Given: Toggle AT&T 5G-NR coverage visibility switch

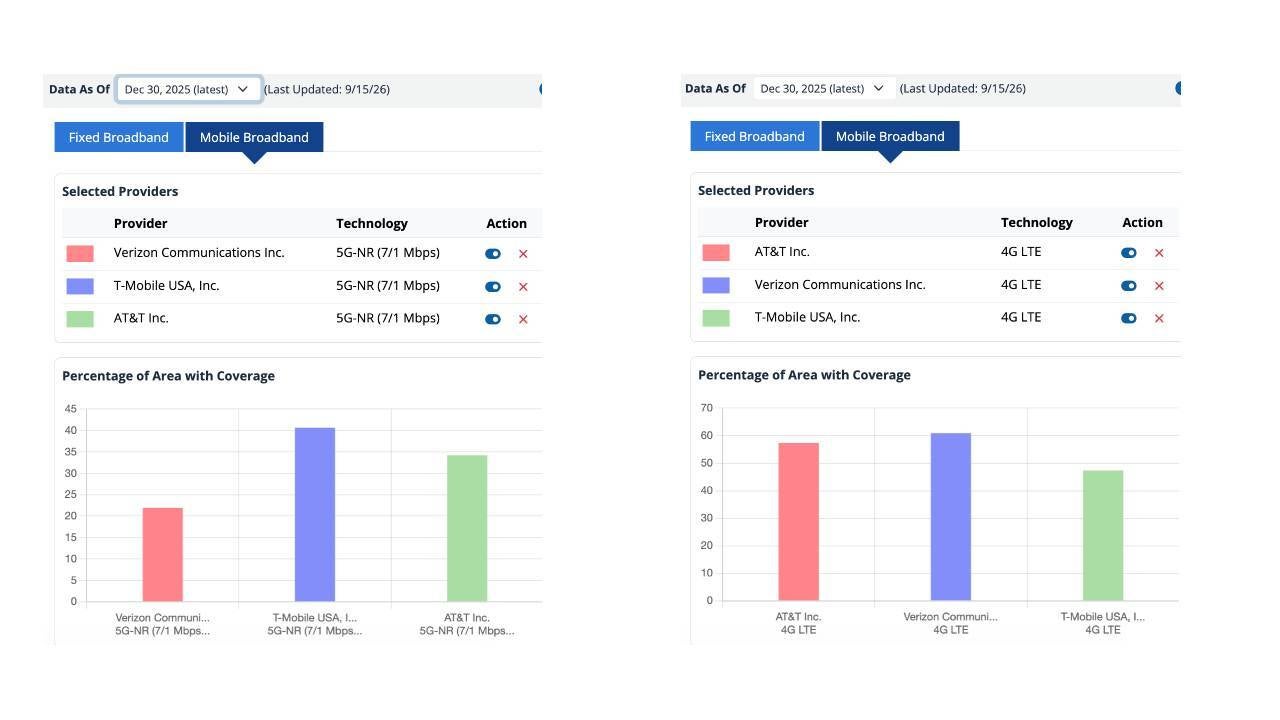Looking at the screenshot, I should (x=493, y=320).
